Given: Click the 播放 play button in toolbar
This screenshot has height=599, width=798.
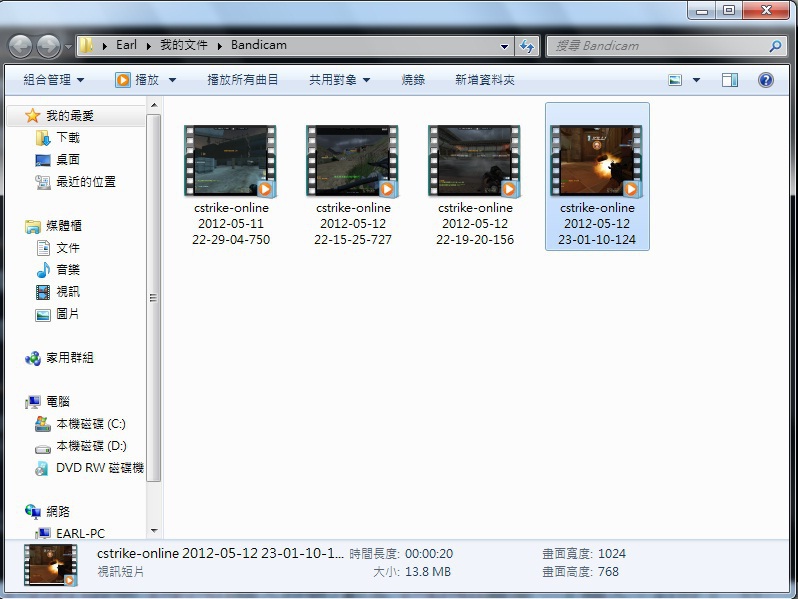Looking at the screenshot, I should [x=137, y=80].
